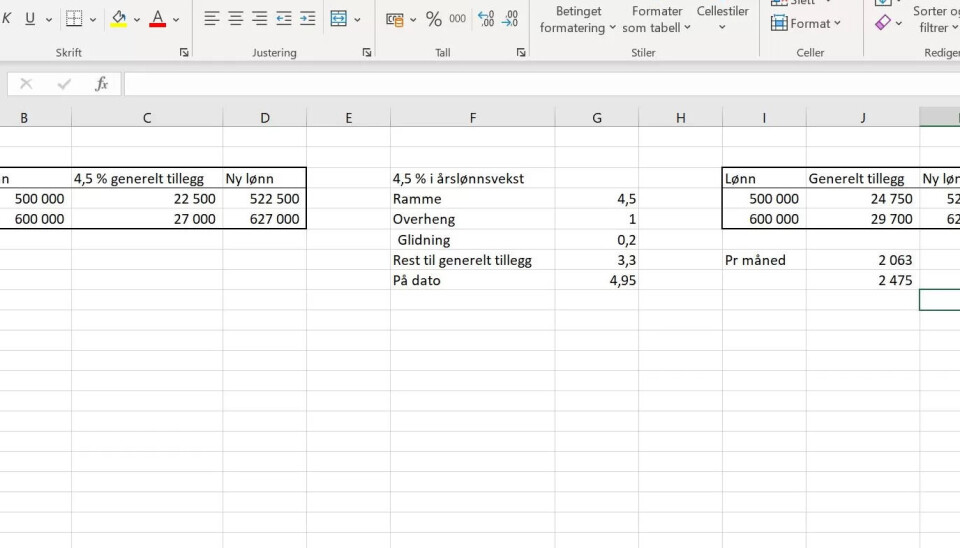The height and width of the screenshot is (548, 960).
Task: Align text to the left
Action: pos(211,19)
